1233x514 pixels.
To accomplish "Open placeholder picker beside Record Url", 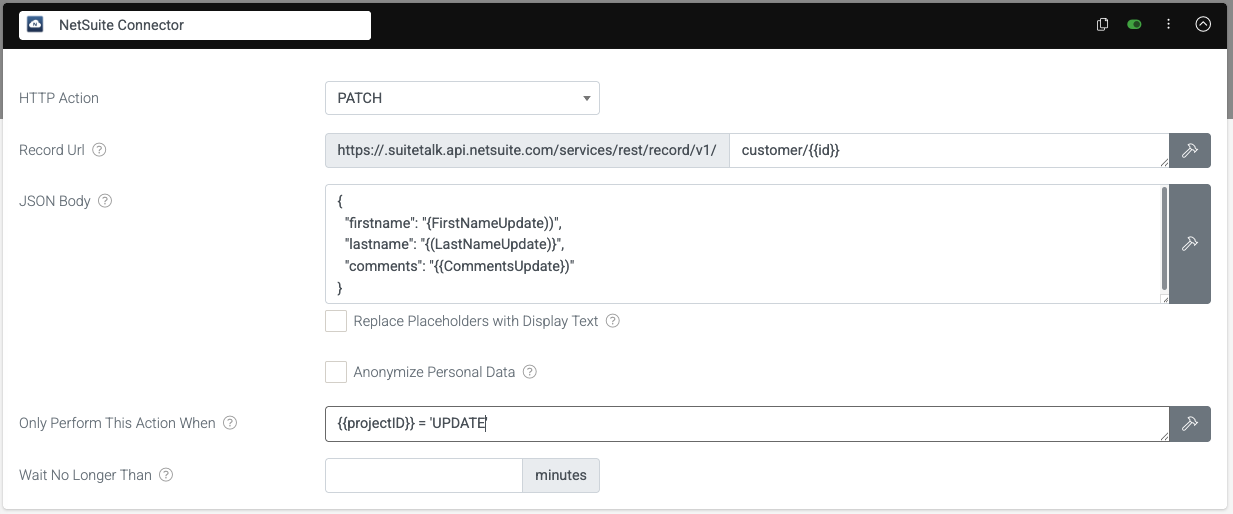I will tap(1190, 150).
